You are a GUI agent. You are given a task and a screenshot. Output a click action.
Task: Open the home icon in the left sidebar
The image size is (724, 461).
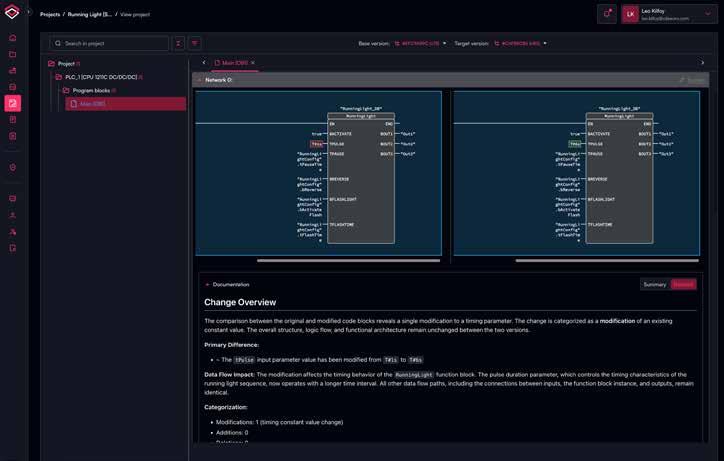pyautogui.click(x=12, y=37)
